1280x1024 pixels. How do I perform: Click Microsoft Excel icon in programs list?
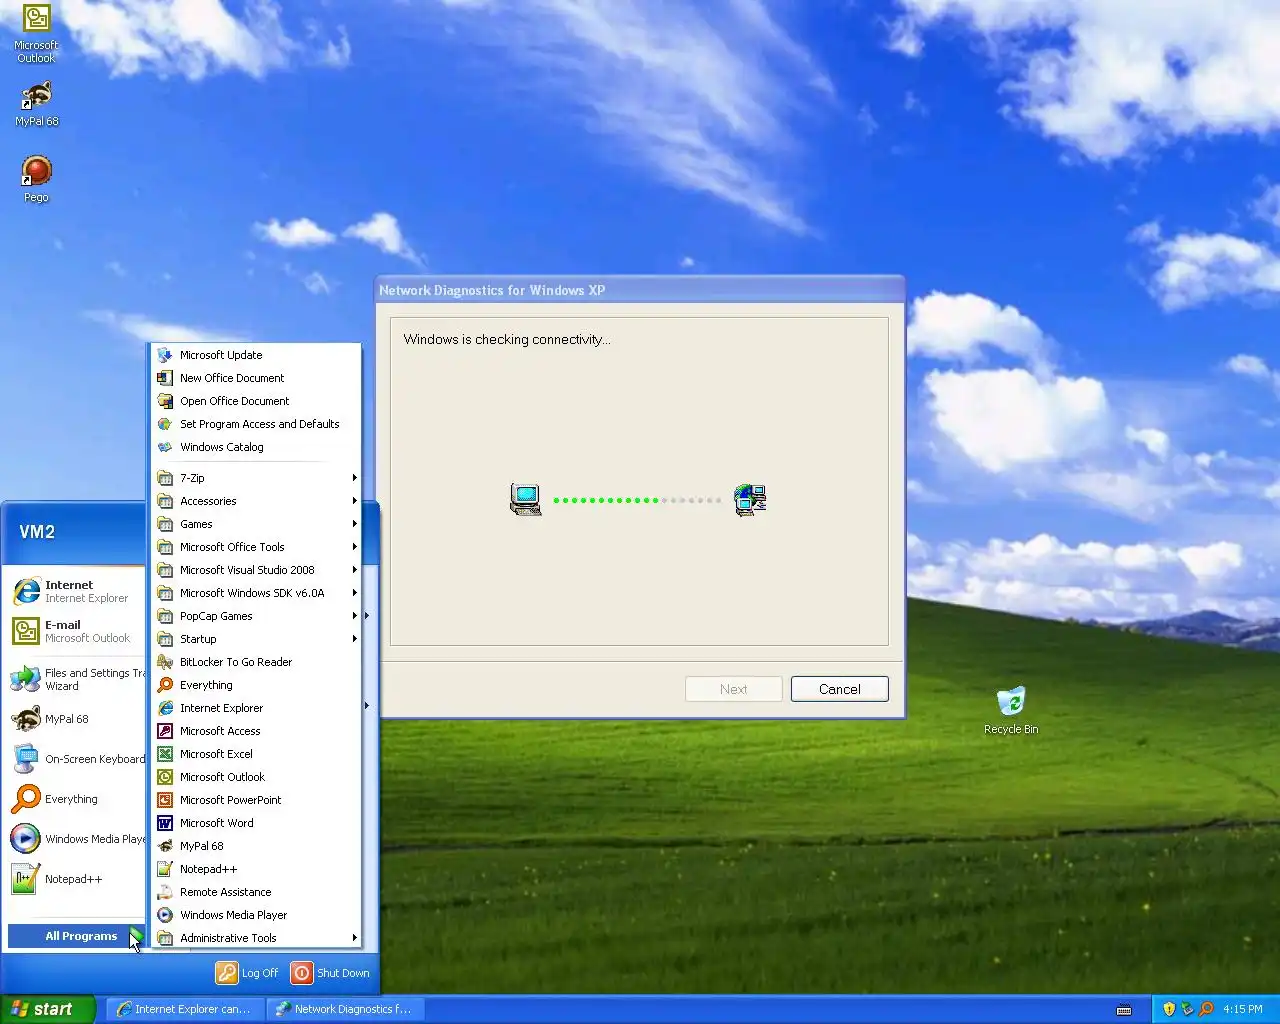(165, 754)
